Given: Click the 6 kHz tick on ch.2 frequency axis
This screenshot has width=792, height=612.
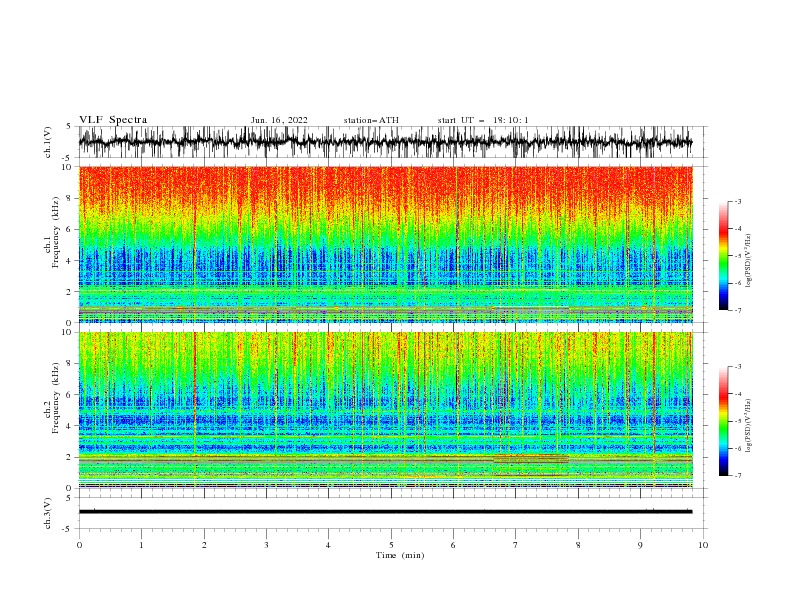Looking at the screenshot, I should [x=69, y=395].
